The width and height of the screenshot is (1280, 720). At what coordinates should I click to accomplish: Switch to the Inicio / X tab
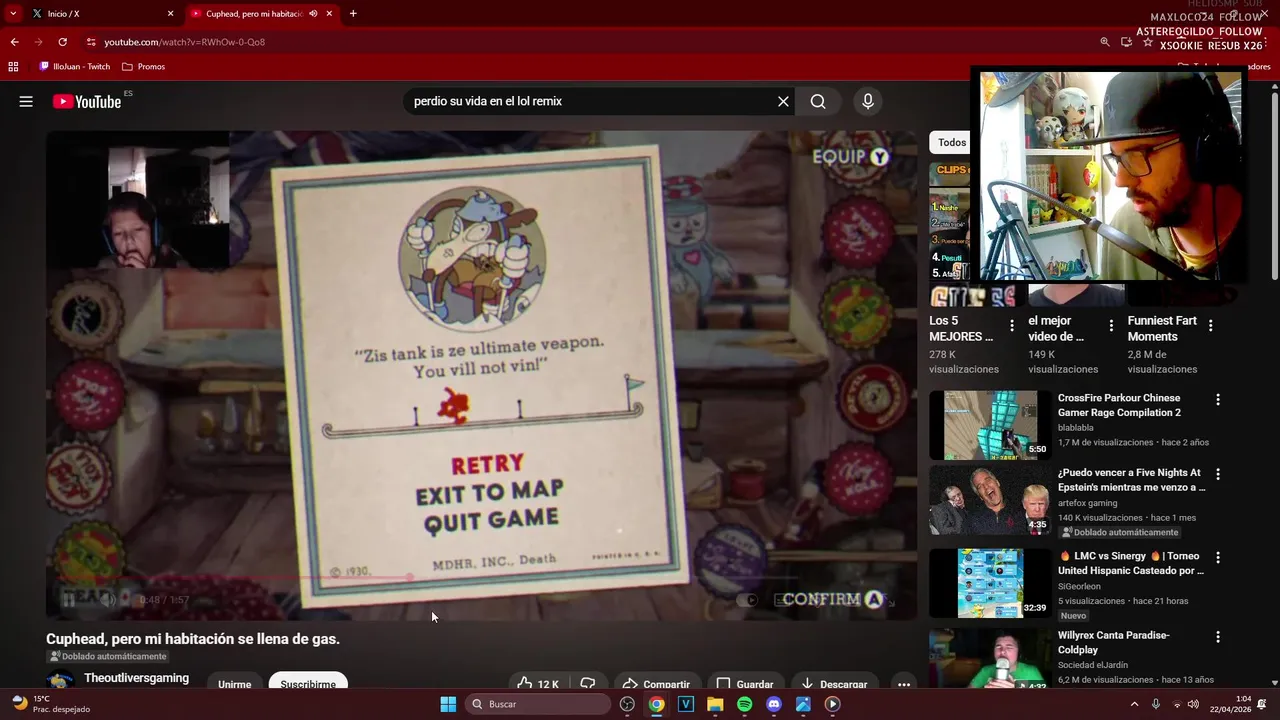click(x=98, y=14)
